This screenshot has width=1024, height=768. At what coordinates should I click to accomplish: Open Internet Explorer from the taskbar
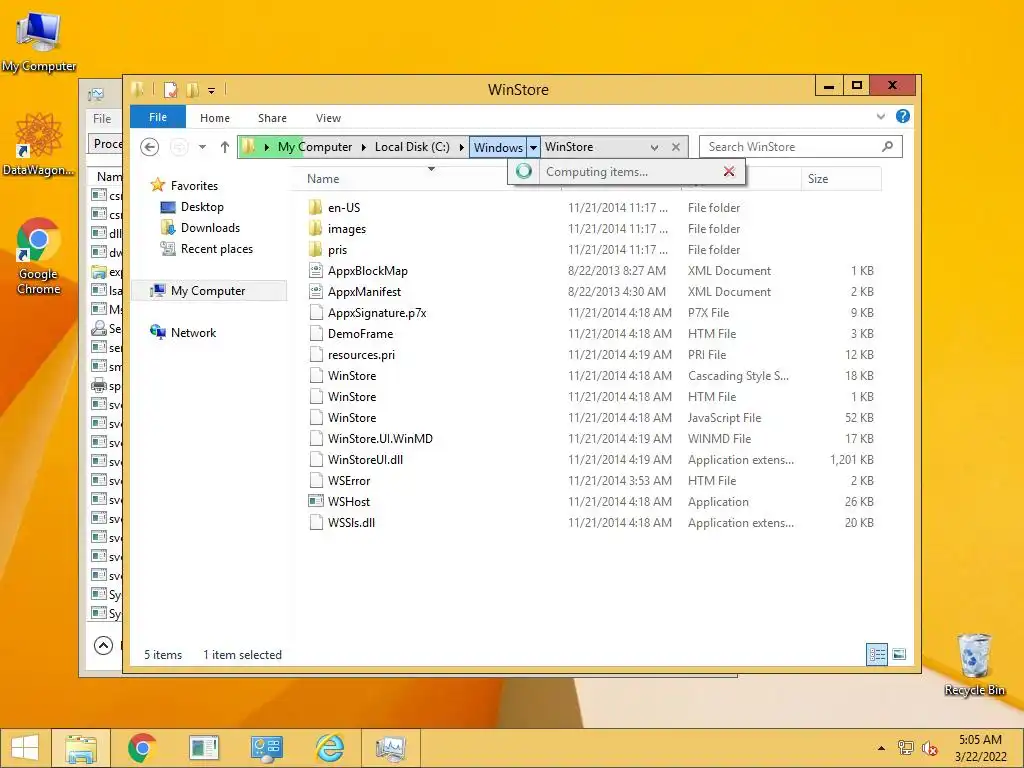click(x=329, y=748)
